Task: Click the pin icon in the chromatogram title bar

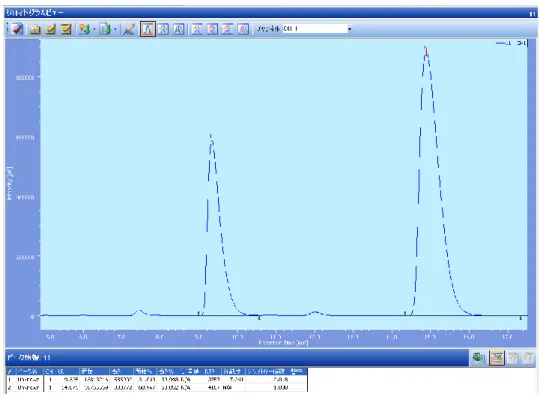Action: pos(532,14)
